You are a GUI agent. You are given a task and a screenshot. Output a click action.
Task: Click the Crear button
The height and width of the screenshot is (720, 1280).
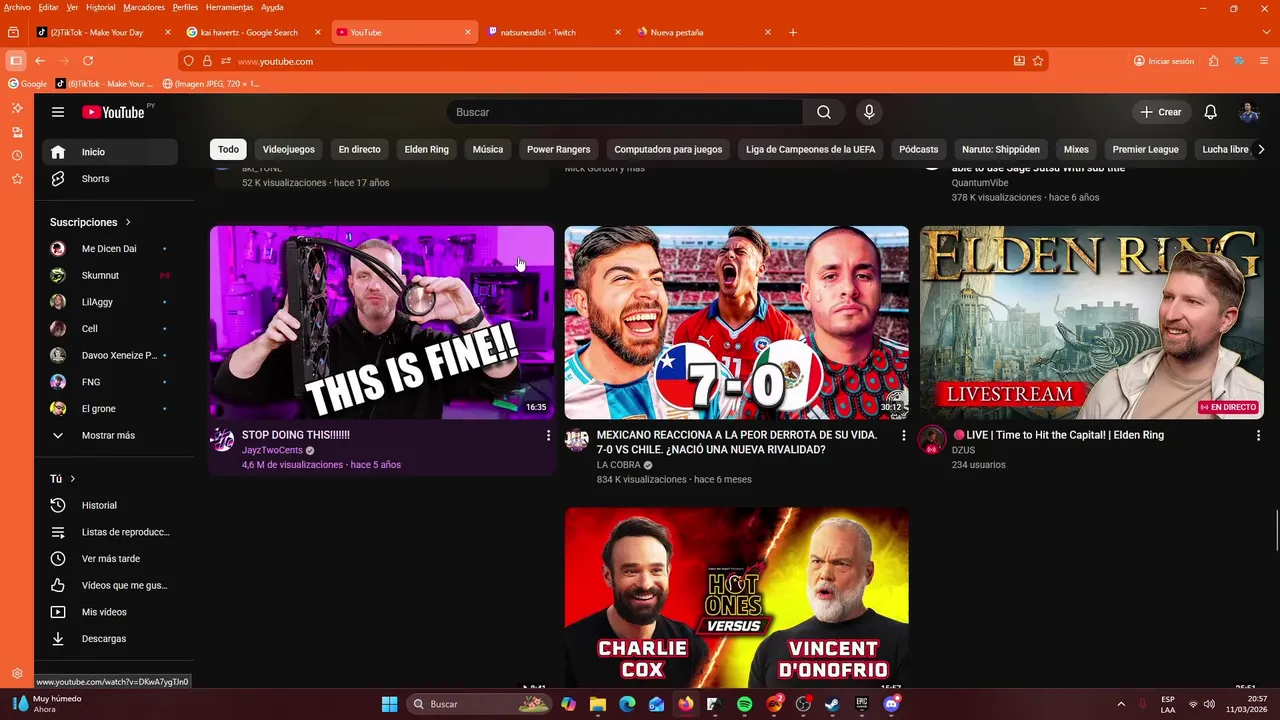click(x=1160, y=112)
